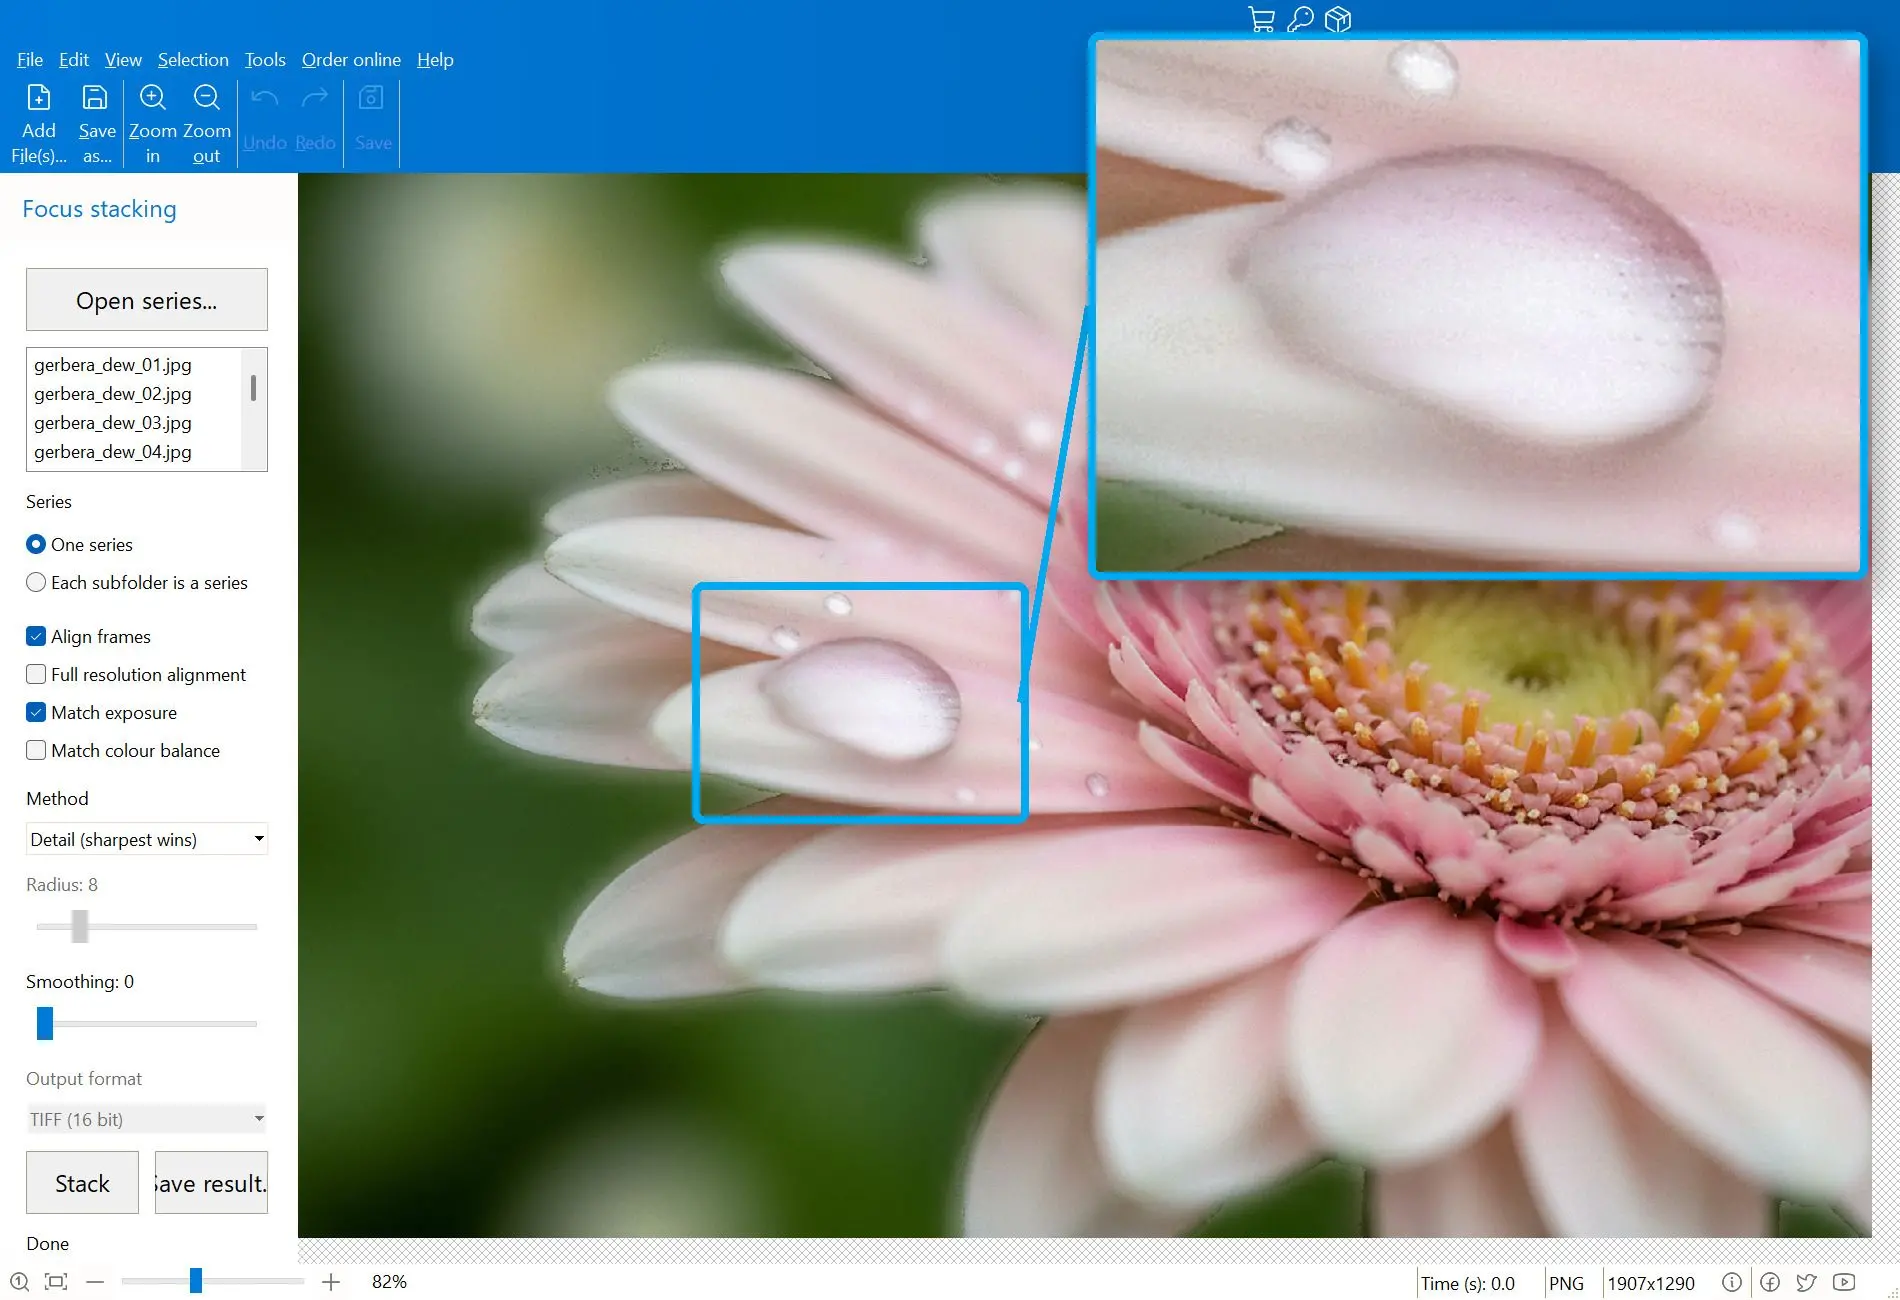Open the Method dropdown
The height and width of the screenshot is (1300, 1900).
tap(147, 839)
